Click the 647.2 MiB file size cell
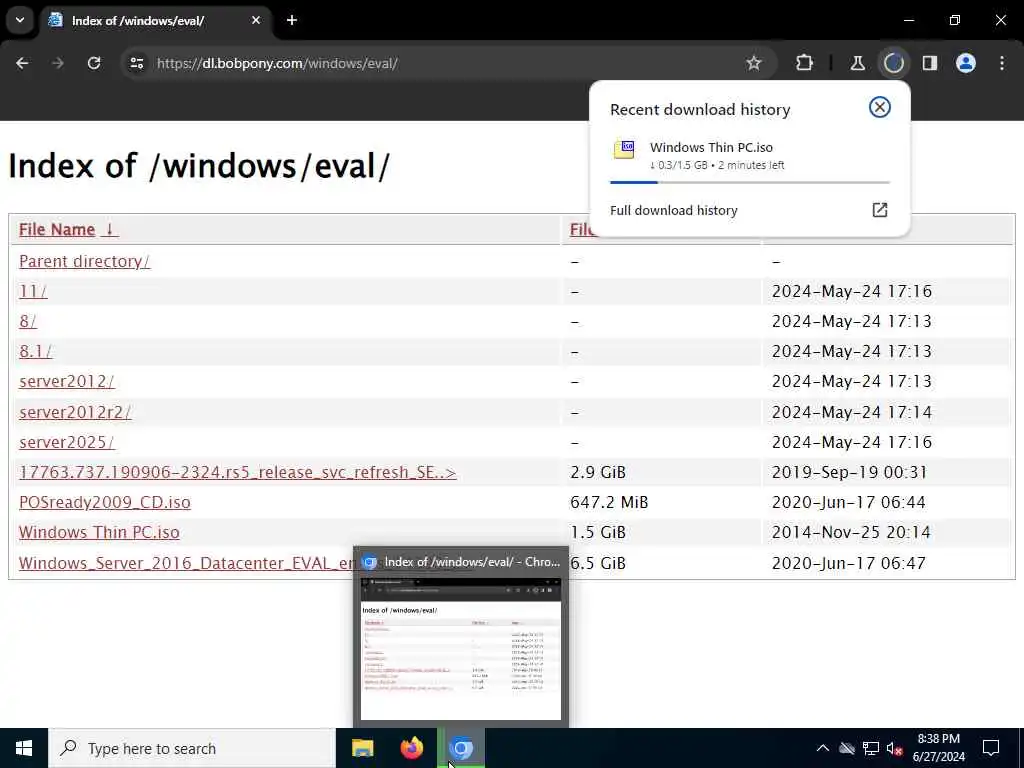The height and width of the screenshot is (768, 1024). point(609,502)
